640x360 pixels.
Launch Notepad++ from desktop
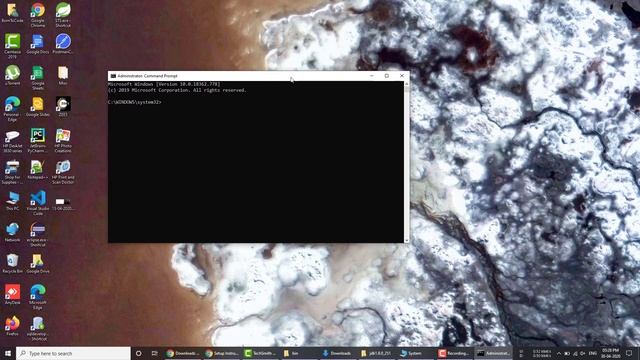pyautogui.click(x=38, y=169)
